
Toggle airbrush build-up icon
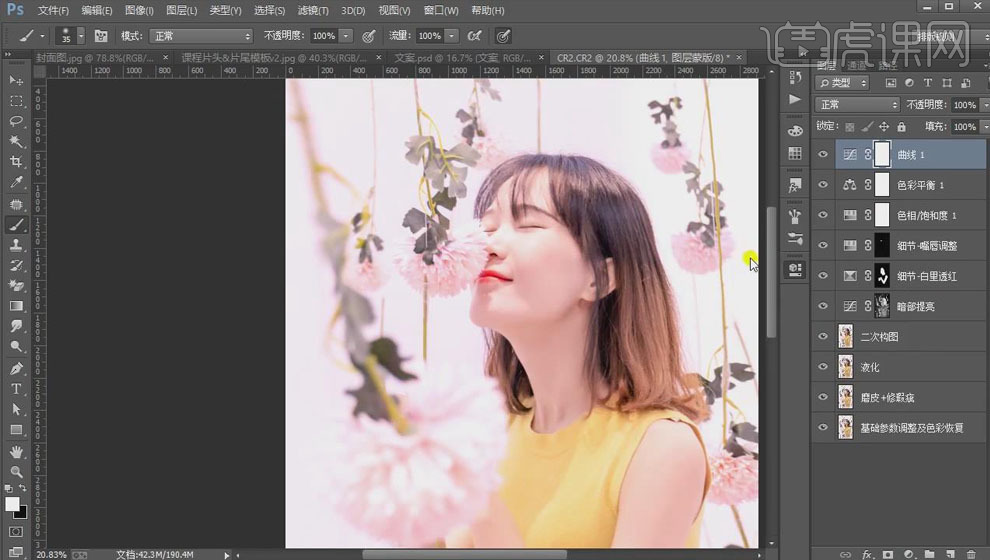[x=475, y=36]
